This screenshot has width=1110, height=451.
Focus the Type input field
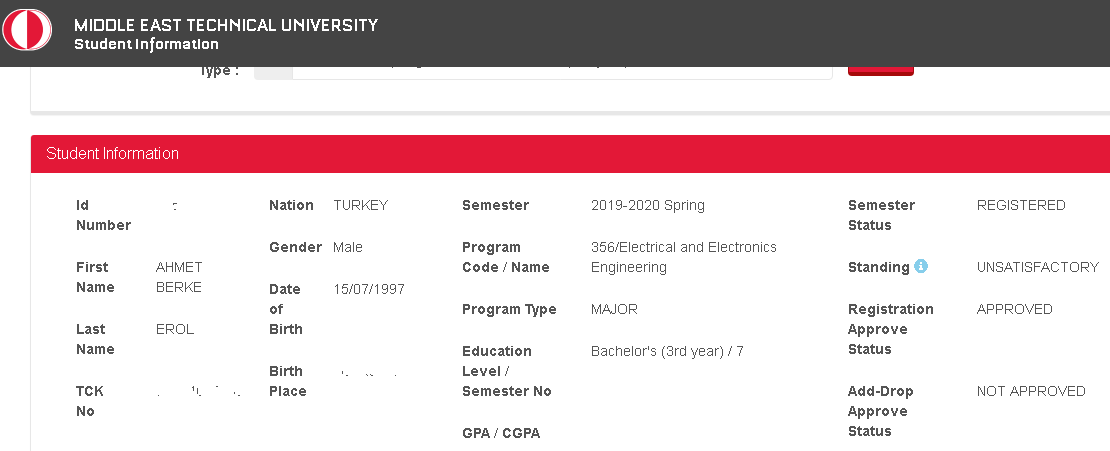(x=543, y=72)
